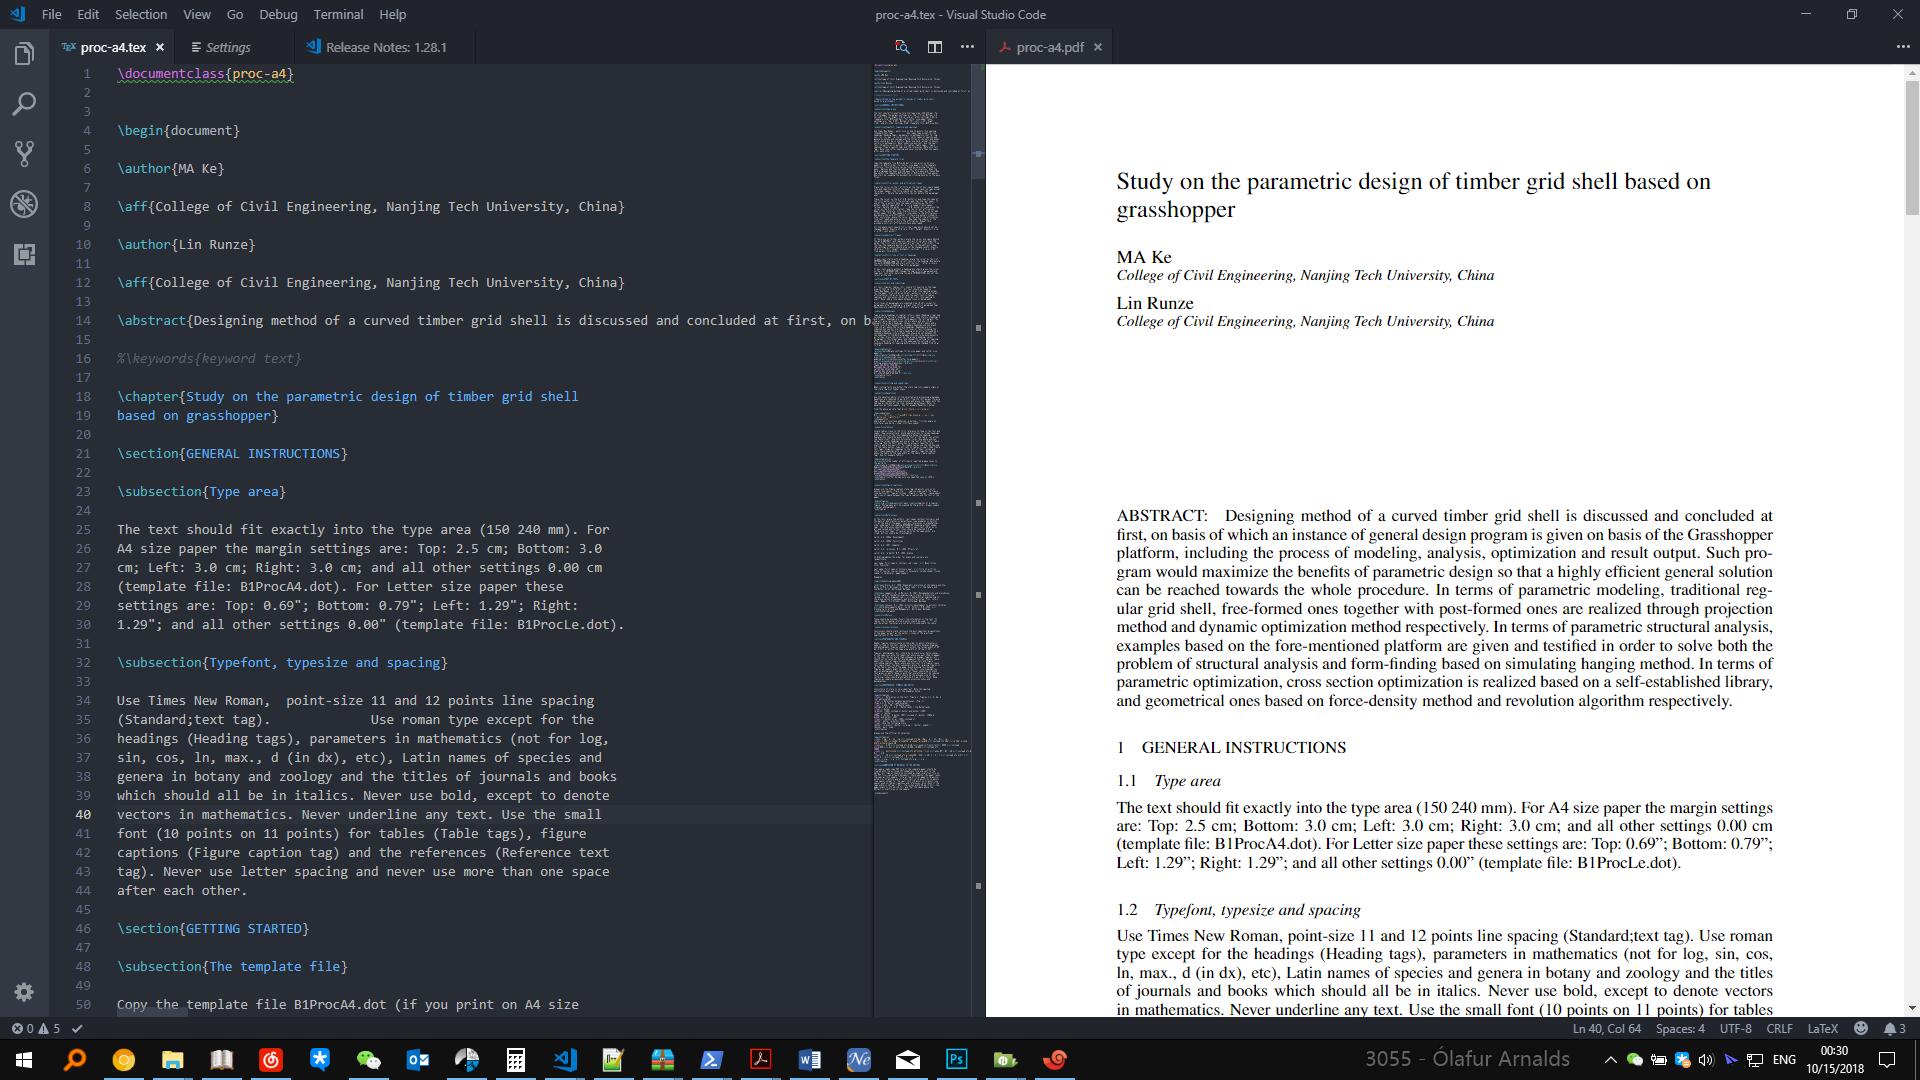Open WeChat from taskbar
The image size is (1920, 1080).
point(369,1059)
